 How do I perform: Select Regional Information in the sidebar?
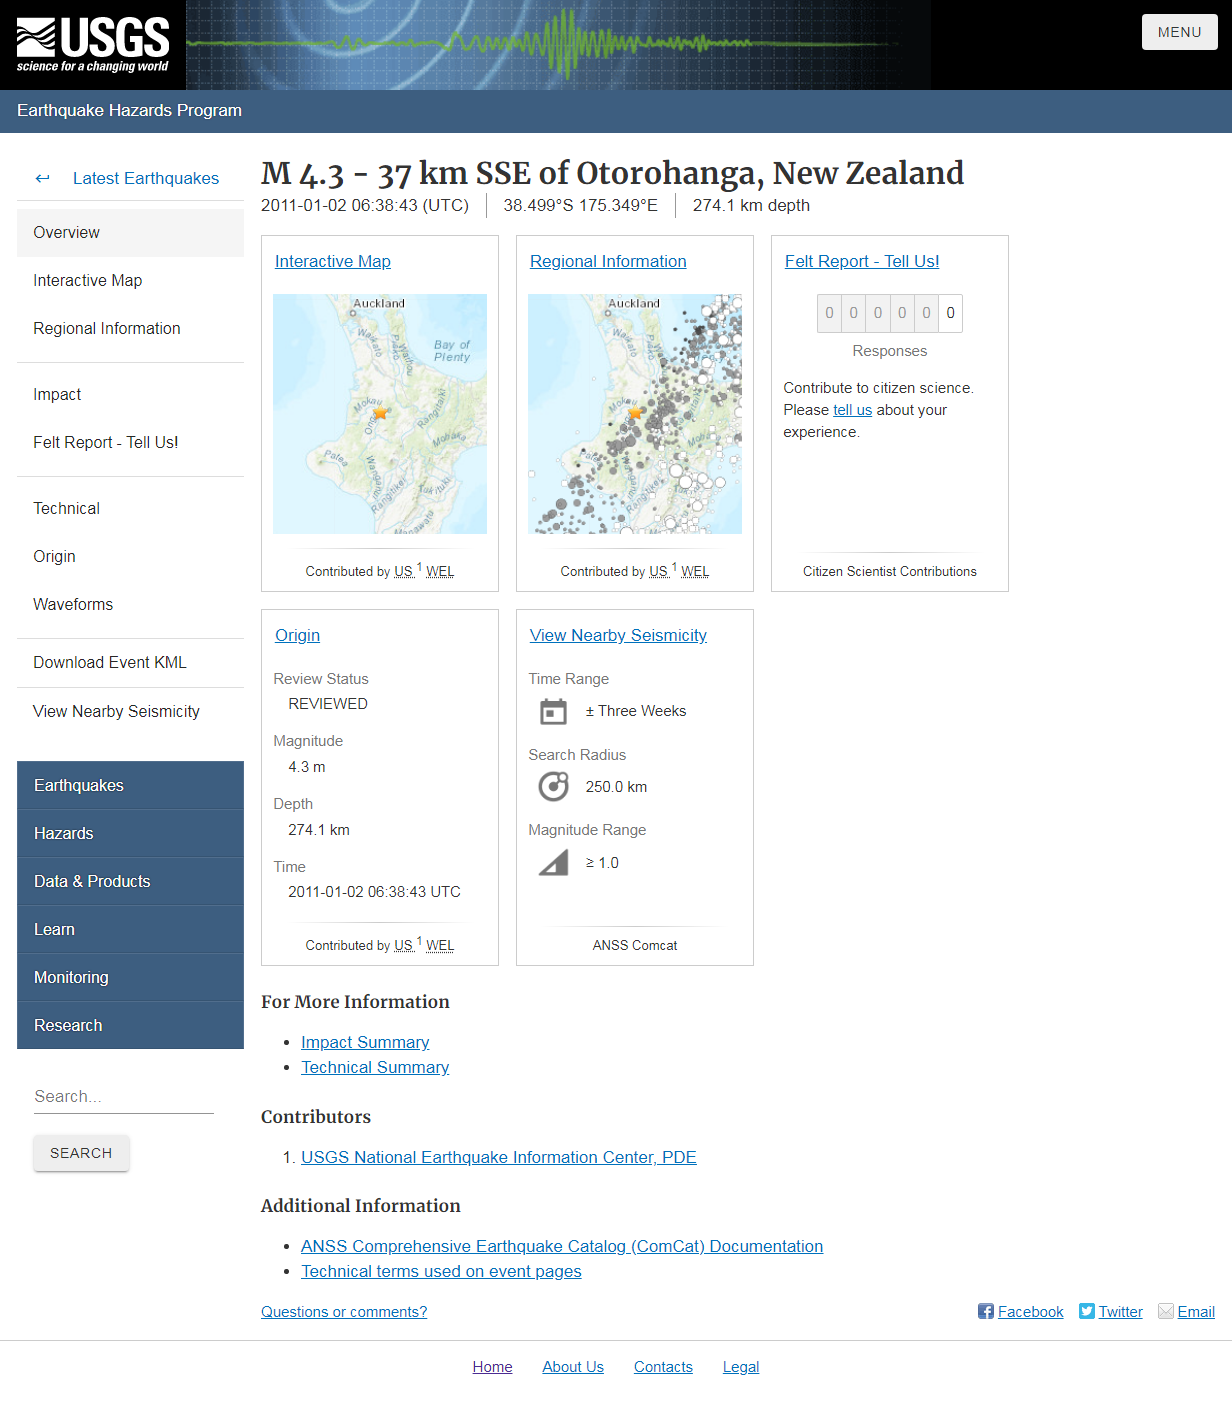click(130, 329)
